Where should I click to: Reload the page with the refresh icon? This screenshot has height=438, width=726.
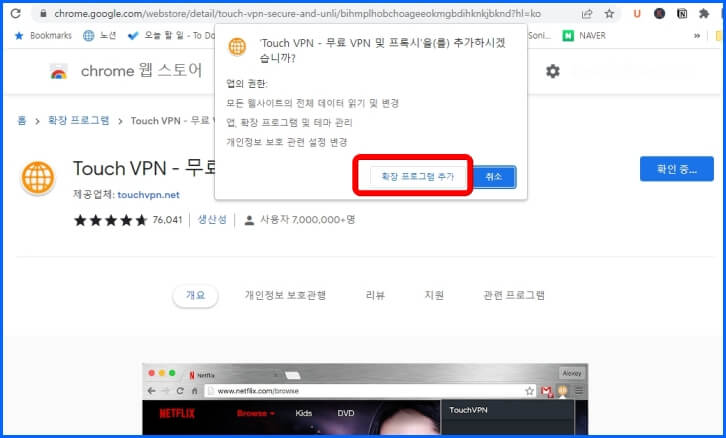click(x=16, y=13)
